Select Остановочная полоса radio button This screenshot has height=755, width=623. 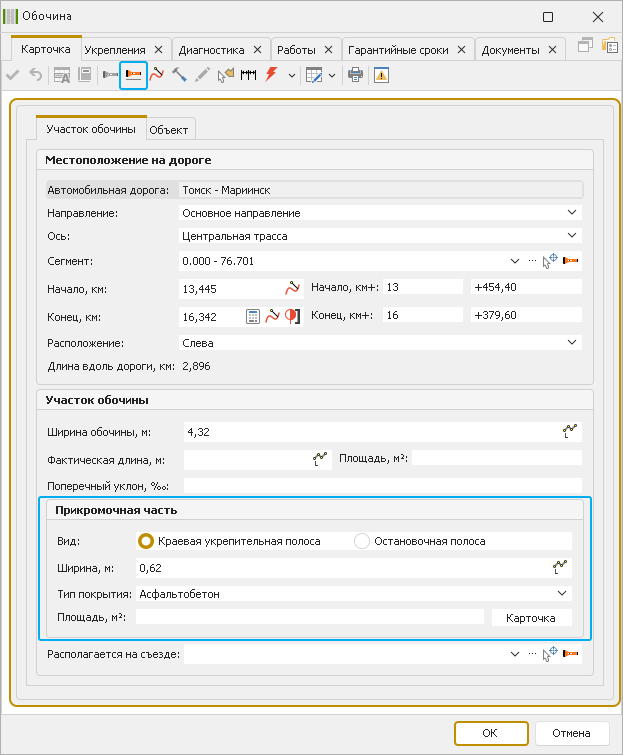362,541
